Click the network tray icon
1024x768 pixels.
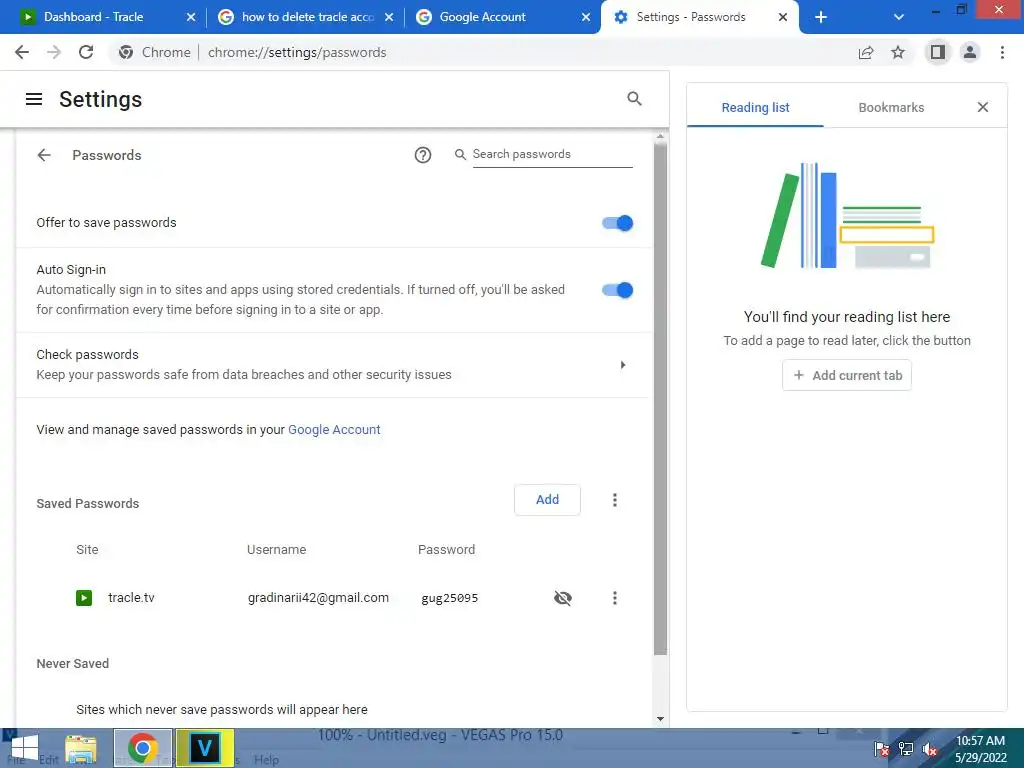pyautogui.click(x=906, y=749)
